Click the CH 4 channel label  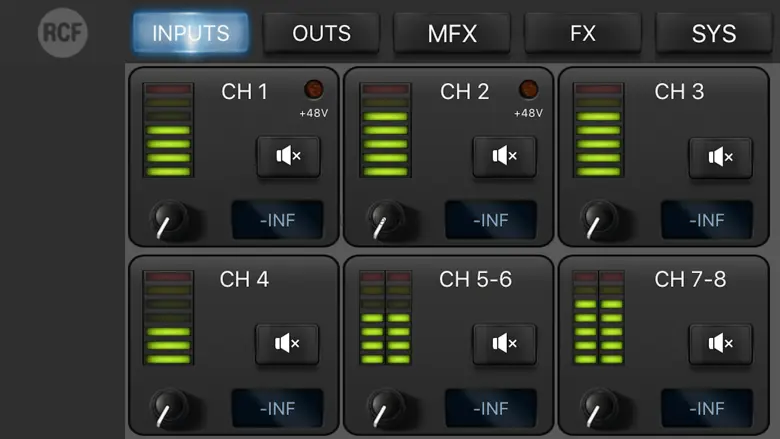click(244, 279)
